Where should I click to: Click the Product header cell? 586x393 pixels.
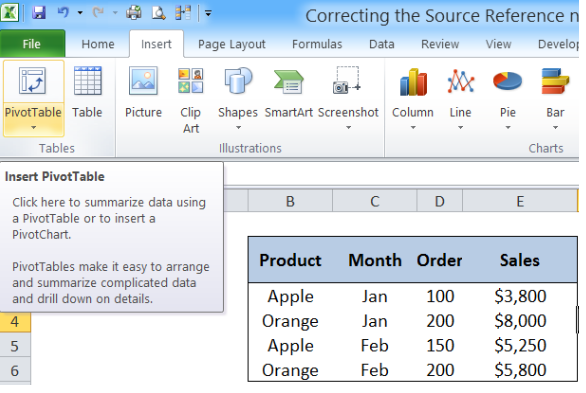(290, 260)
